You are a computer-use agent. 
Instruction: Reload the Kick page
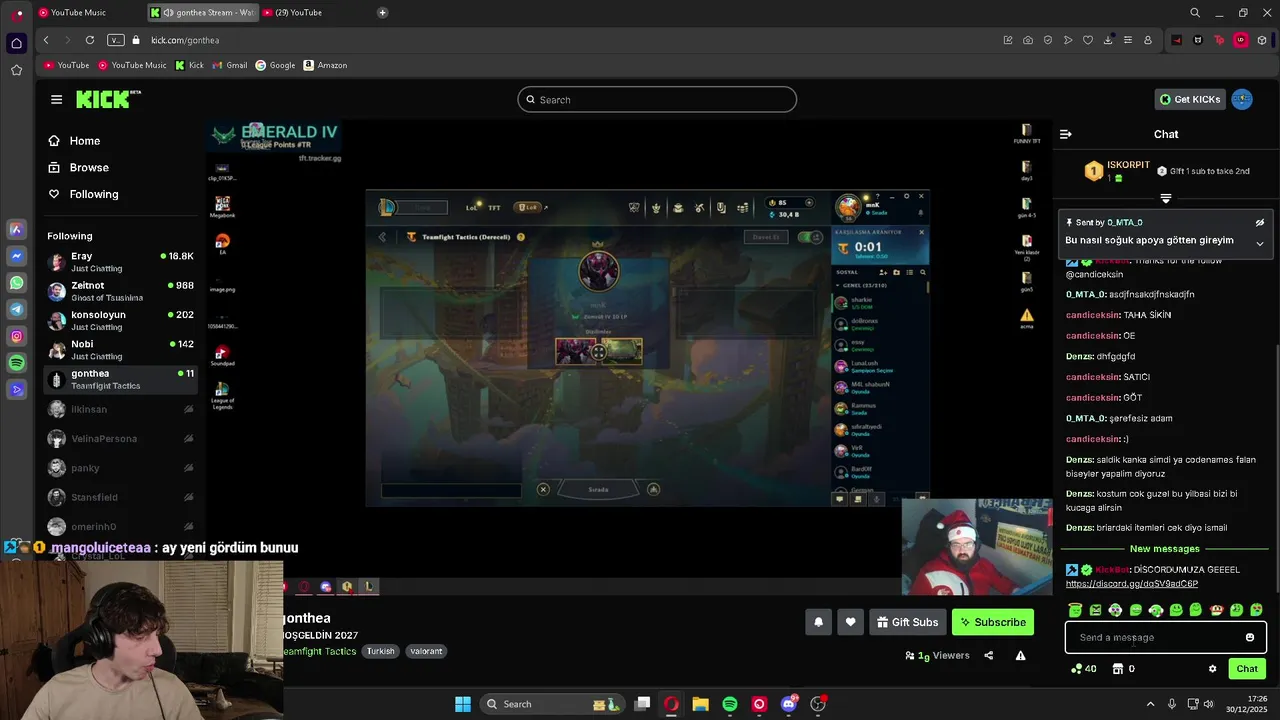tap(90, 40)
